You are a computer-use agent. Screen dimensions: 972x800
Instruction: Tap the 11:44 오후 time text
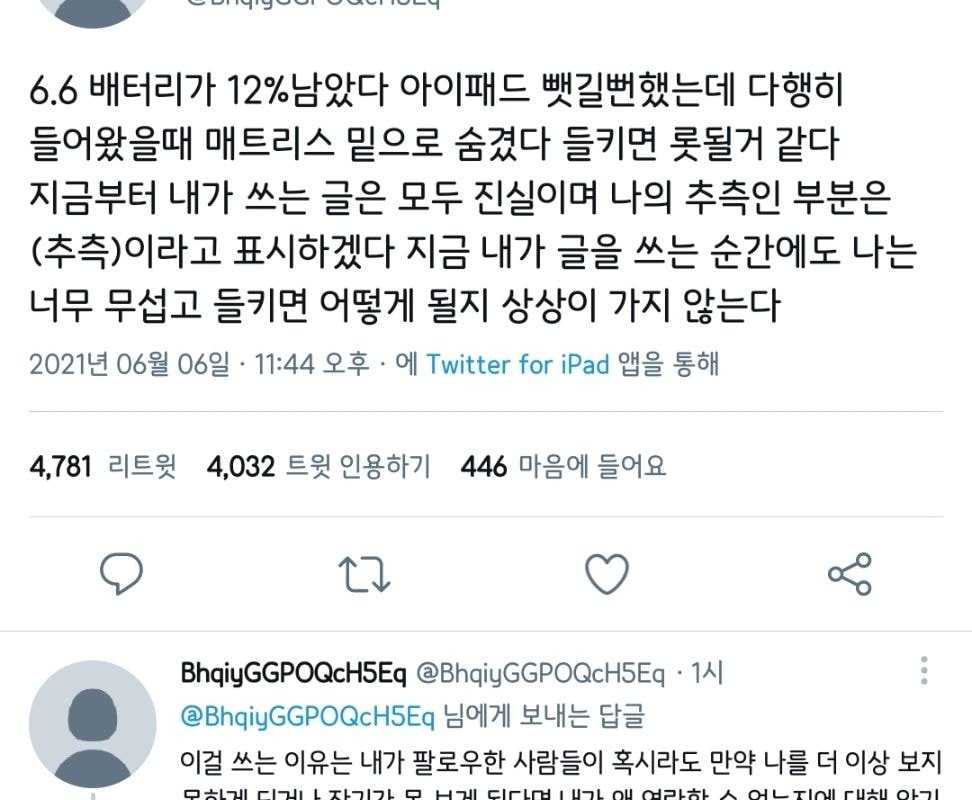[312, 364]
